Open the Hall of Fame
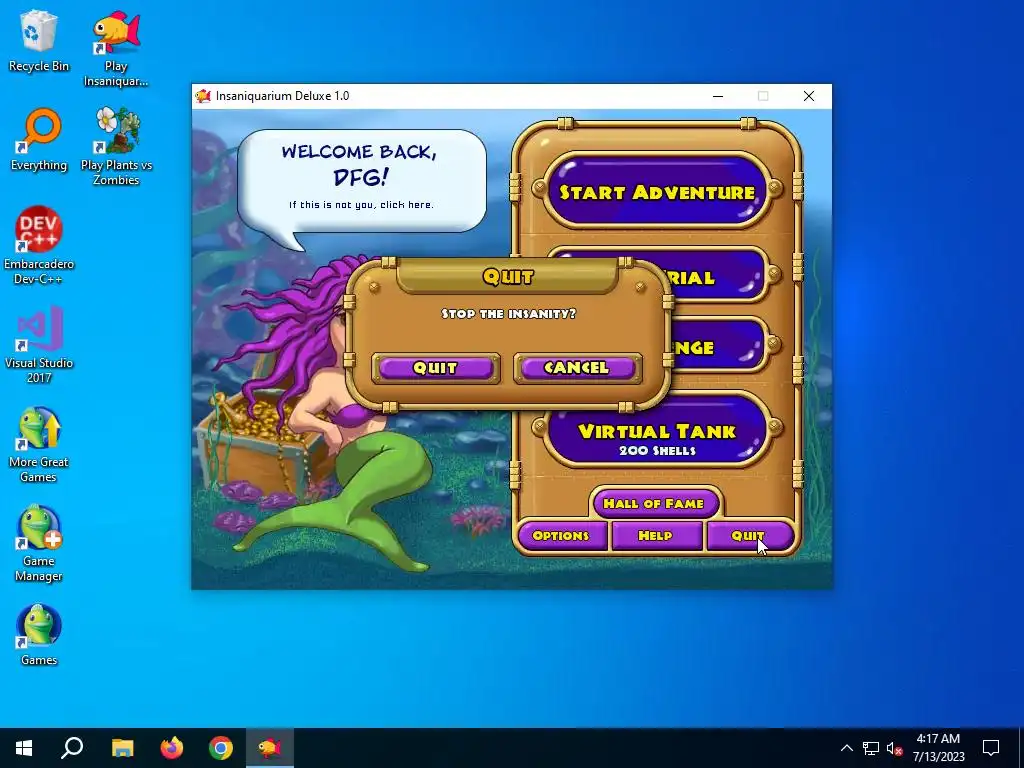1024x768 pixels. [654, 504]
